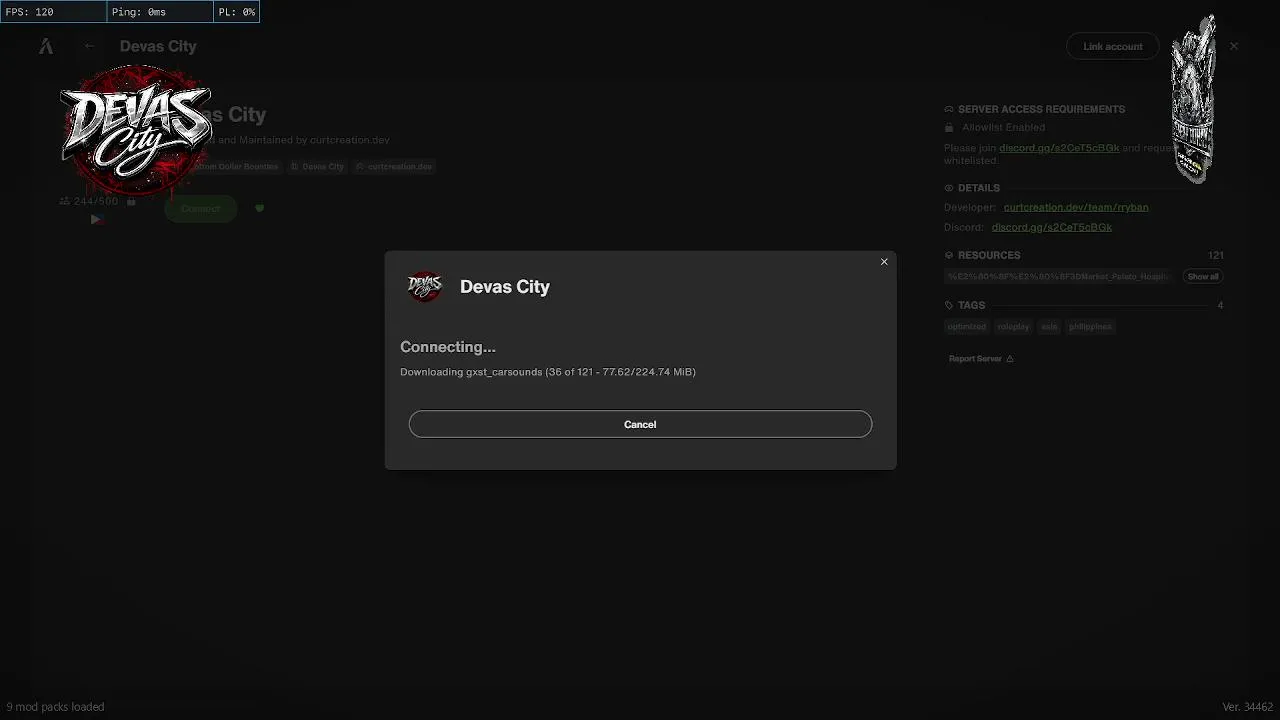Click the "Connecting..." status text
This screenshot has width=1280, height=720.
coord(448,347)
